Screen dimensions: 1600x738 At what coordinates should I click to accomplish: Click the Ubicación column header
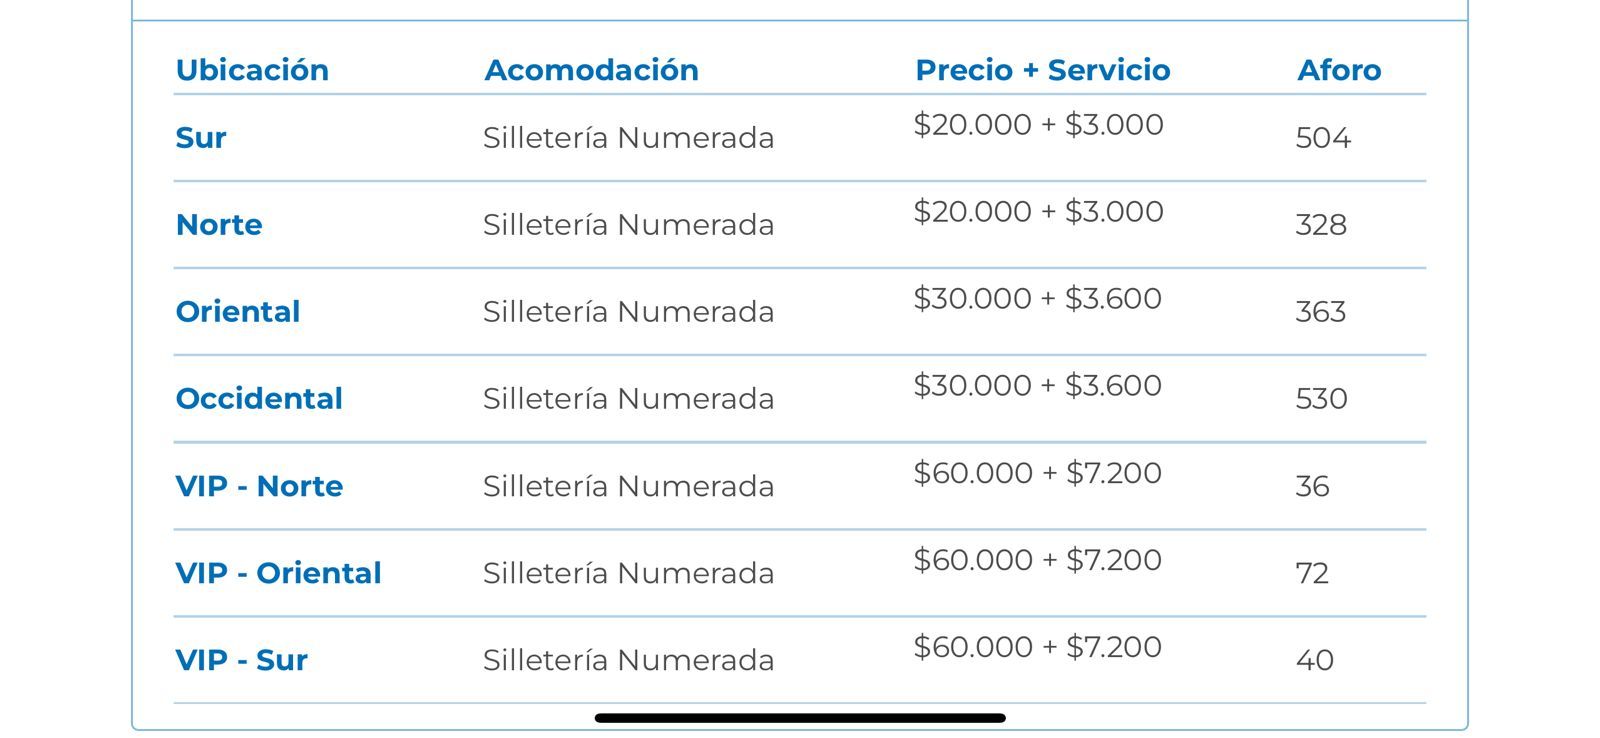coord(252,70)
